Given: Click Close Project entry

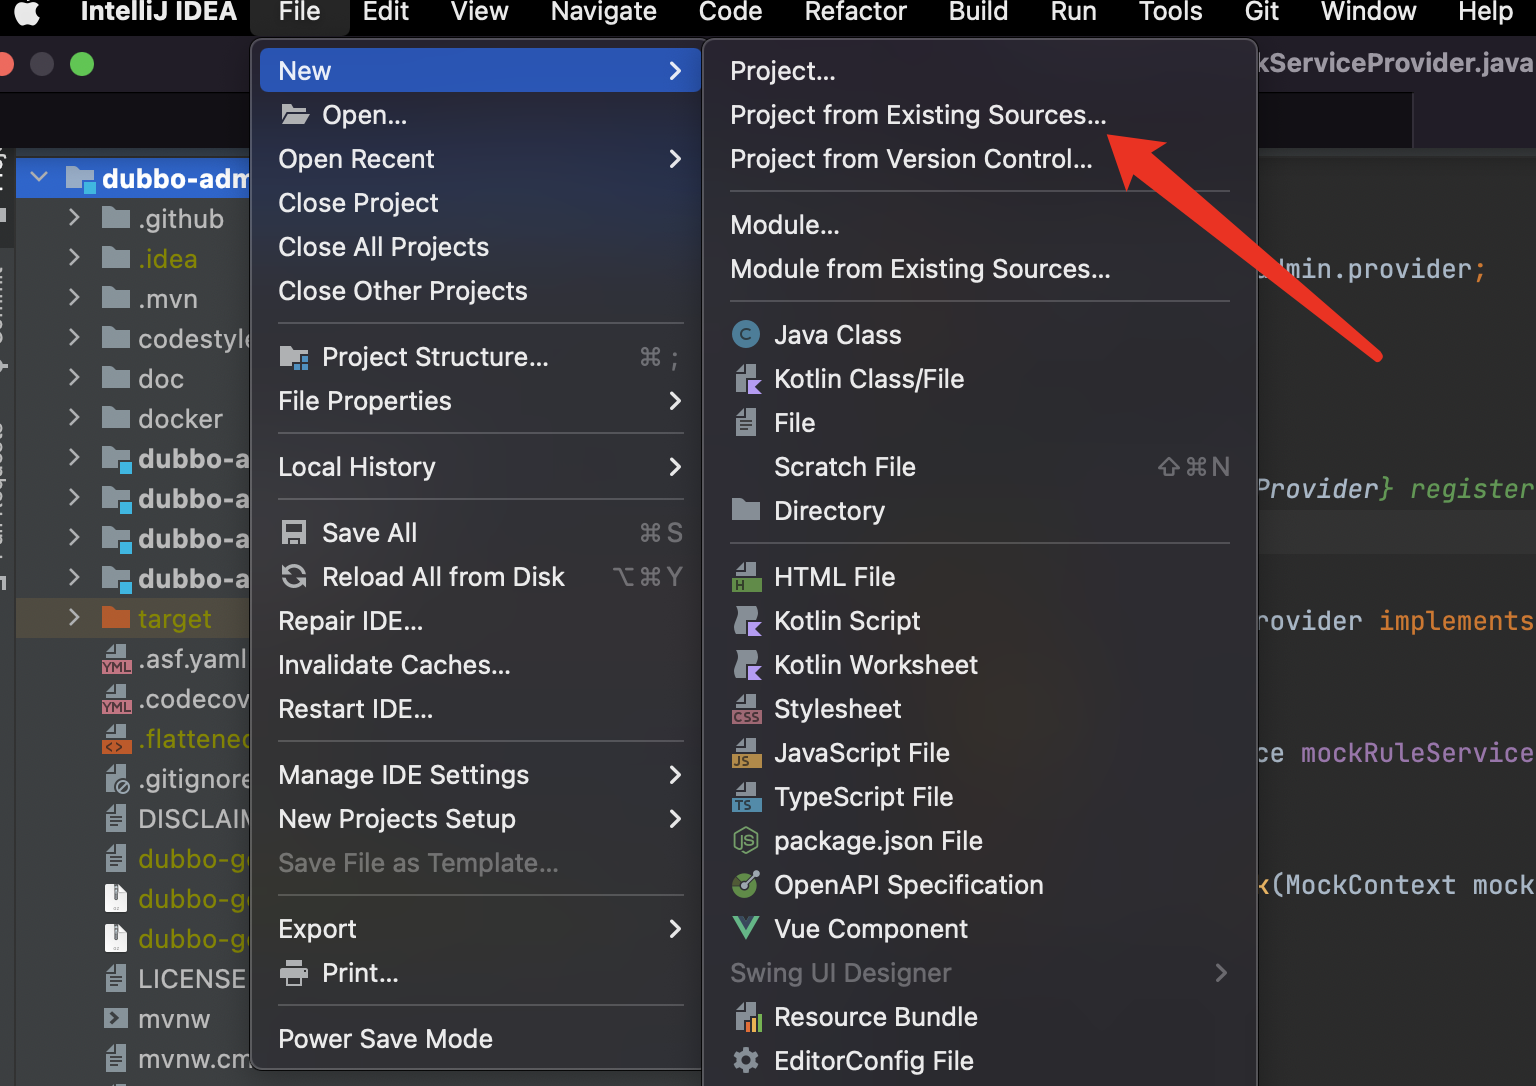Looking at the screenshot, I should [358, 203].
